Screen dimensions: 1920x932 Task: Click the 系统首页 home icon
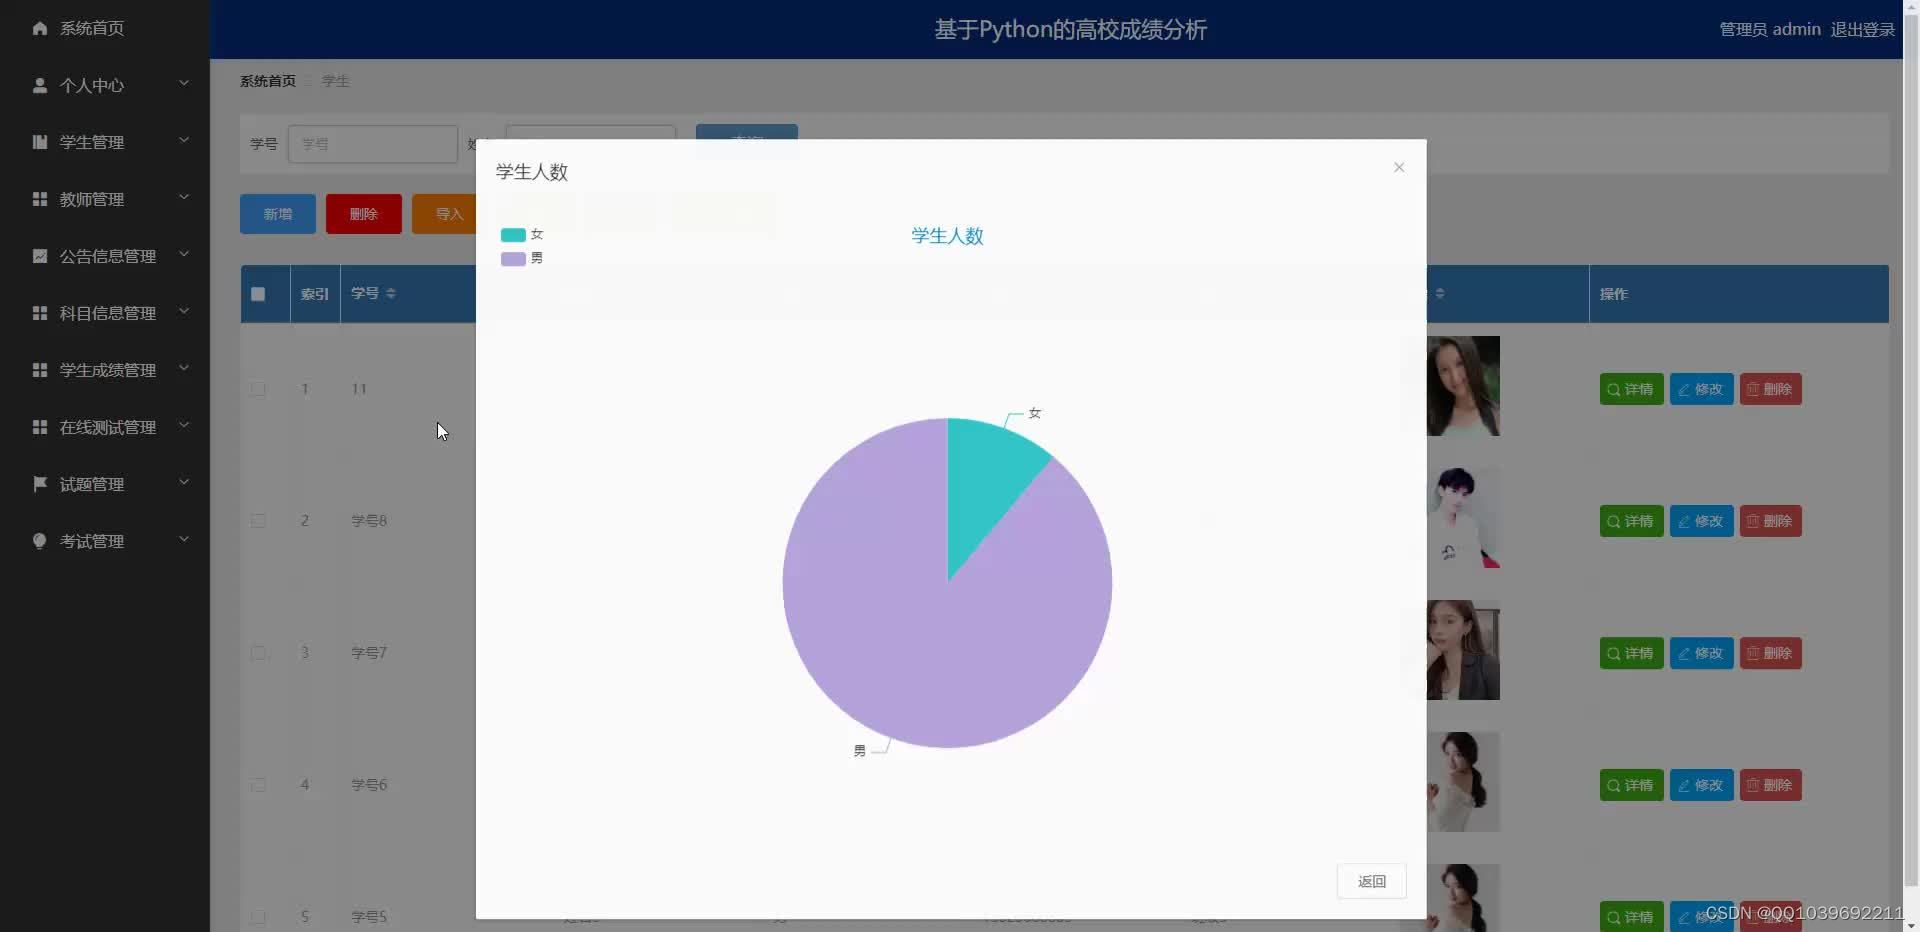tap(40, 28)
